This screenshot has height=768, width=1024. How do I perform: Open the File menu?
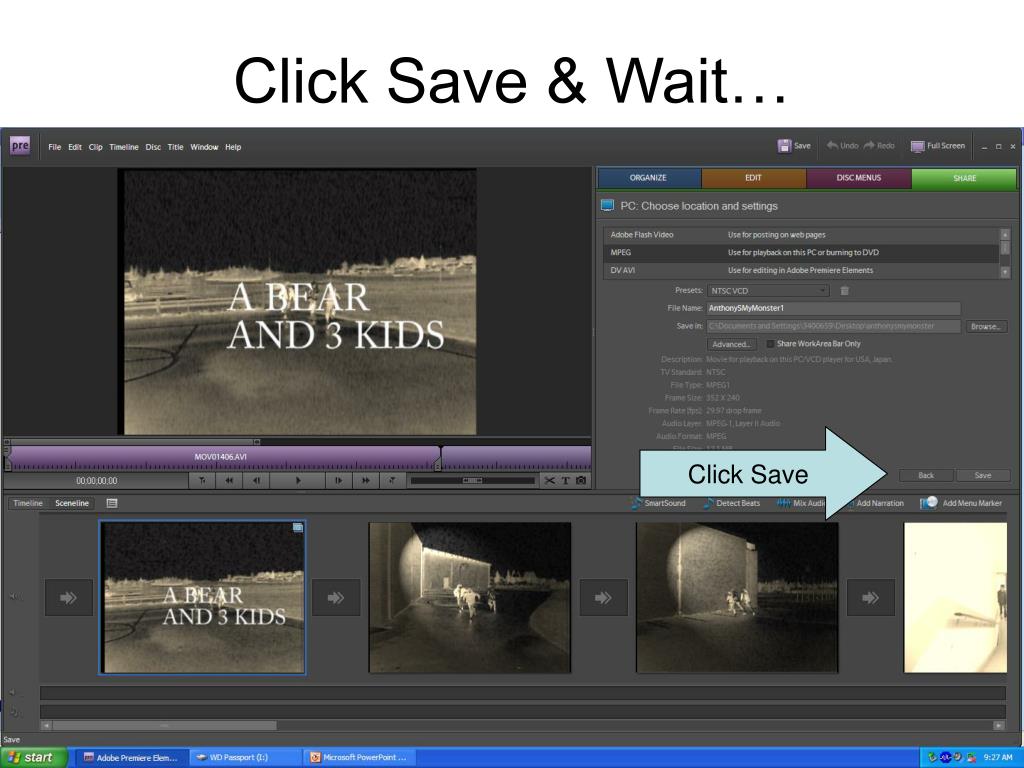55,147
